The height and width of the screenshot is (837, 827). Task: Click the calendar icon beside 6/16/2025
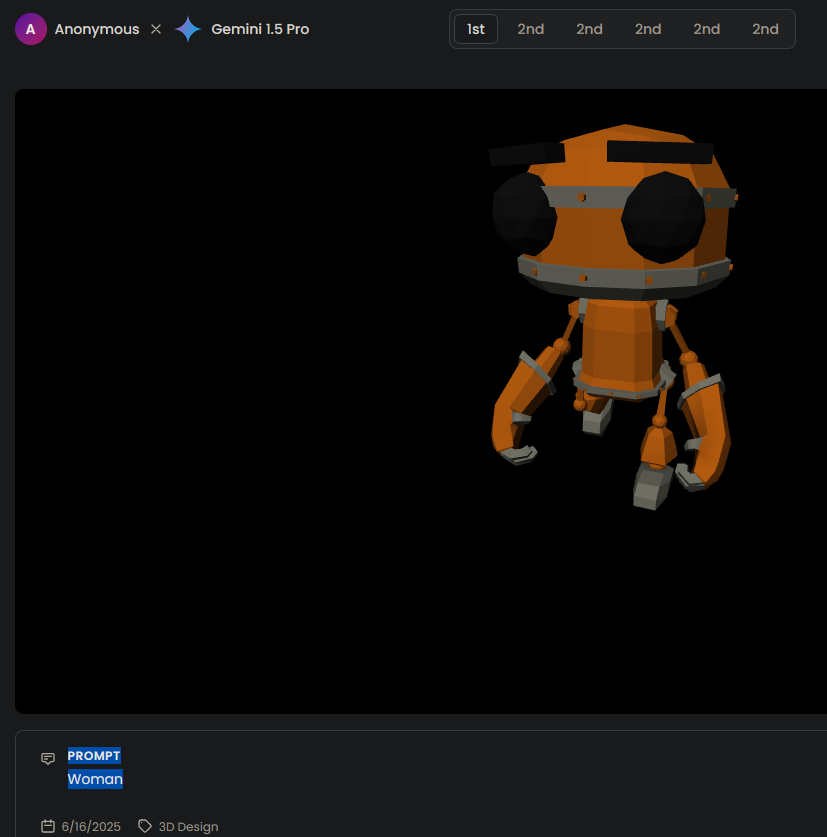pyautogui.click(x=48, y=826)
